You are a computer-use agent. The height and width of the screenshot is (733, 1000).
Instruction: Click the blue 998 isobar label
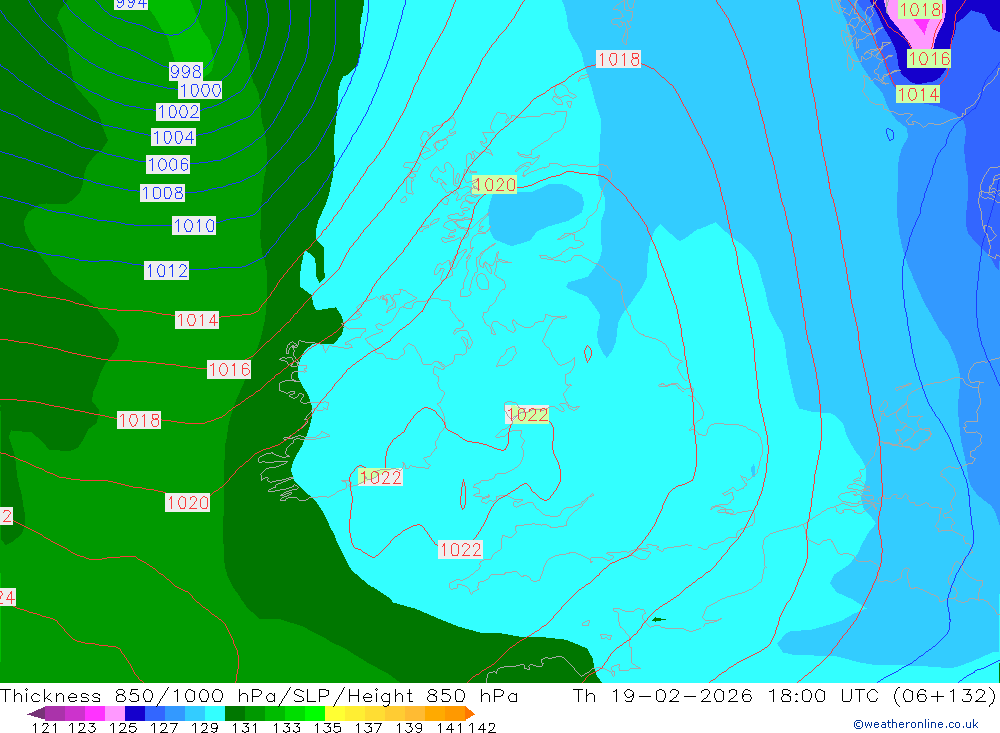186,71
